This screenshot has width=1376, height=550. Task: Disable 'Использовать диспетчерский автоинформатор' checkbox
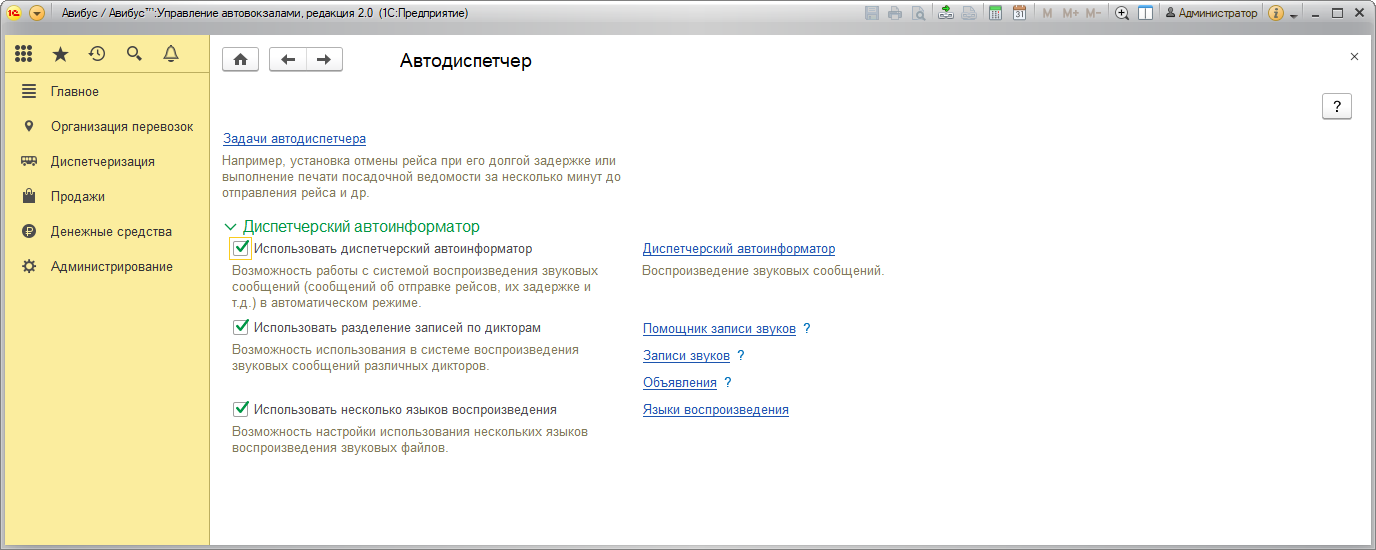point(241,249)
